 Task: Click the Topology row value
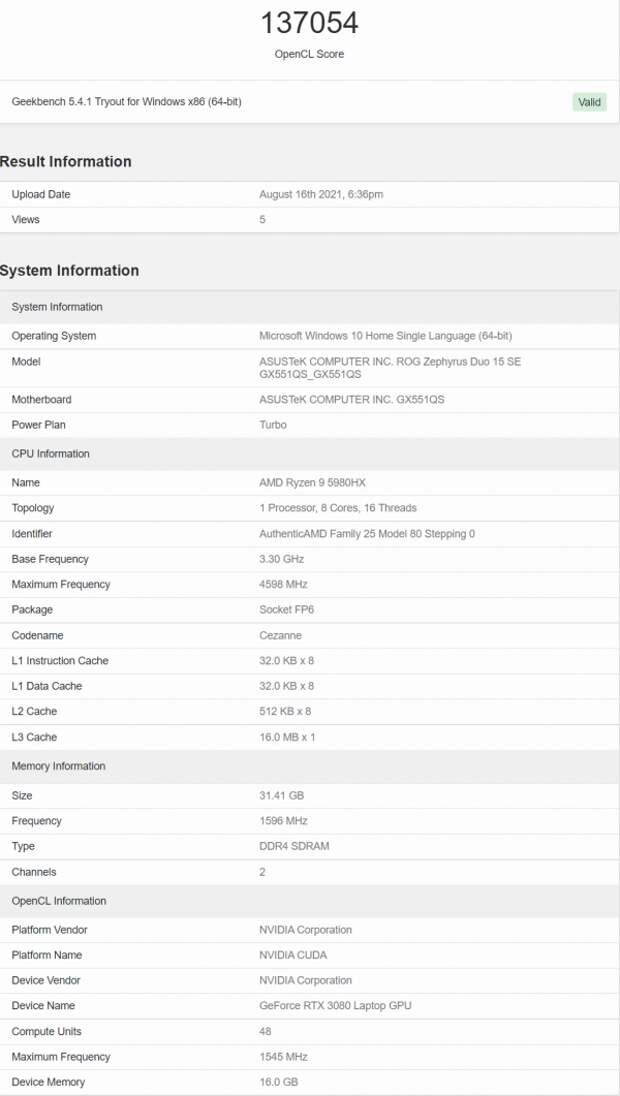[338, 508]
